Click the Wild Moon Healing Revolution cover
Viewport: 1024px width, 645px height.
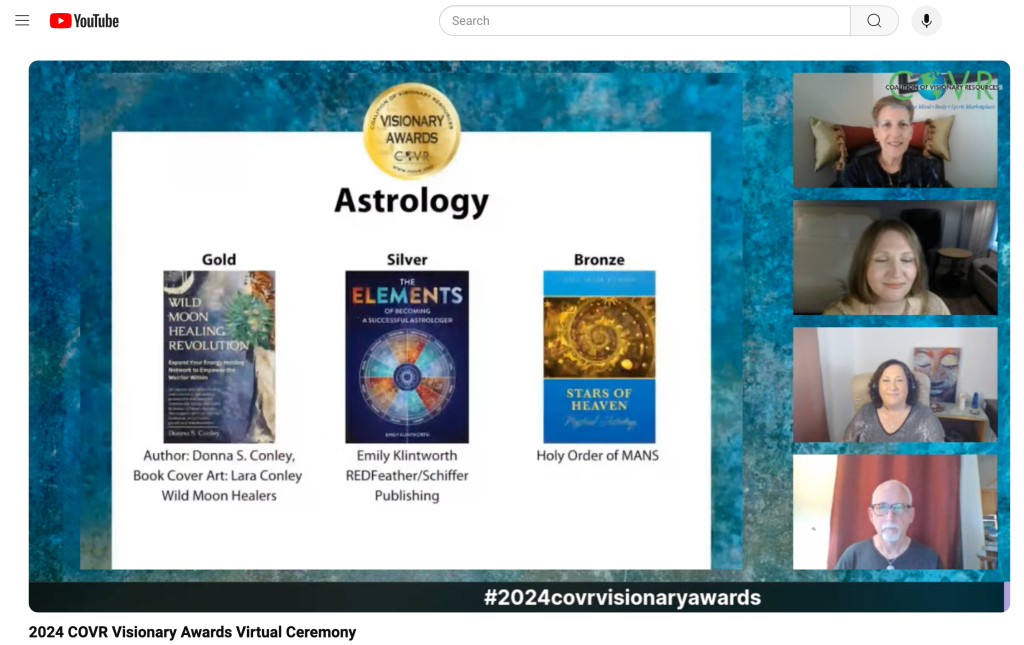219,356
